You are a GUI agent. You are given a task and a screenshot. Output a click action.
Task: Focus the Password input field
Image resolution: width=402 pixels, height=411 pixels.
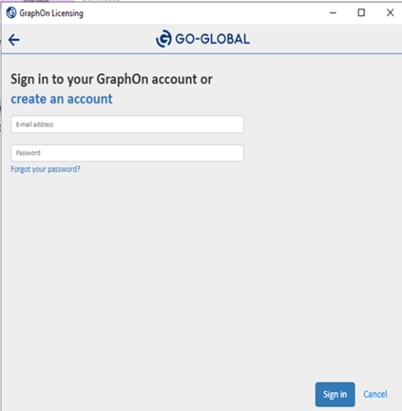[x=127, y=153]
